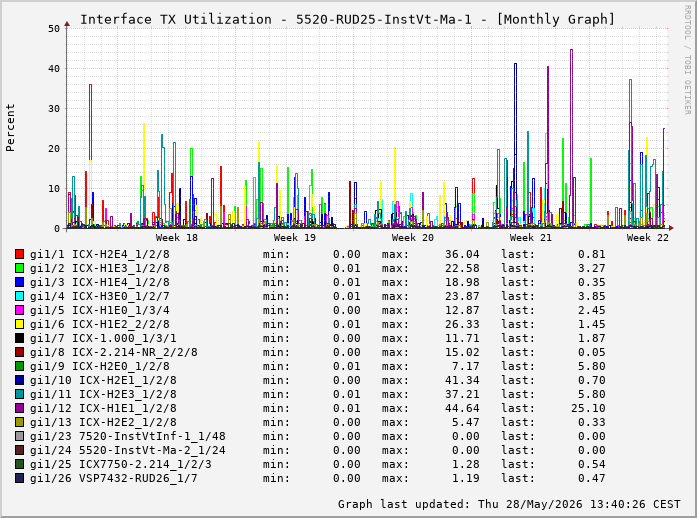The image size is (697, 518).
Task: Select legend label gi1/6 ICX-H1E2_2/2/8
Action: tap(100, 325)
